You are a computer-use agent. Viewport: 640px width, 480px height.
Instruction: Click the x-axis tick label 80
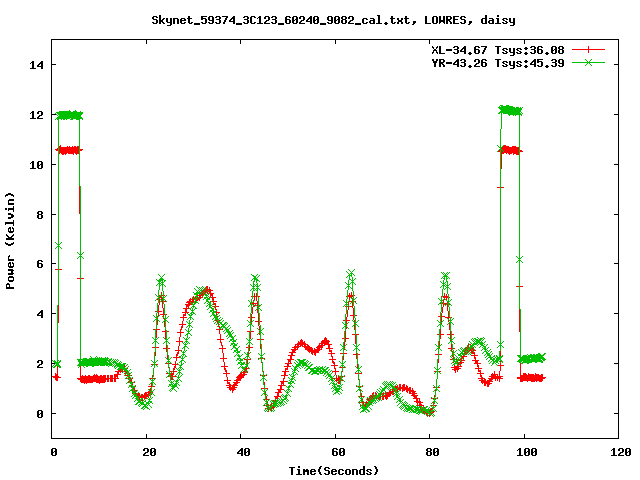433,452
